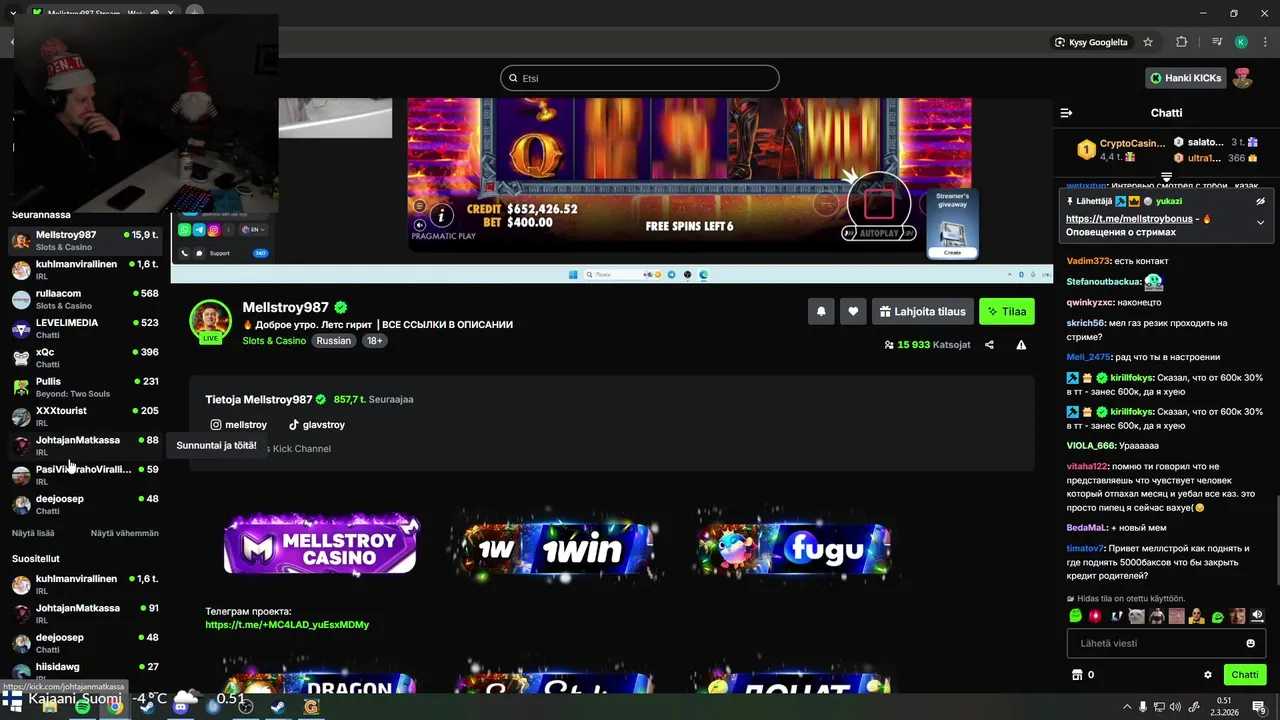Click the pinned mellstroybonus Telegram link
Screen dimensions: 1280x720
(x=1129, y=219)
